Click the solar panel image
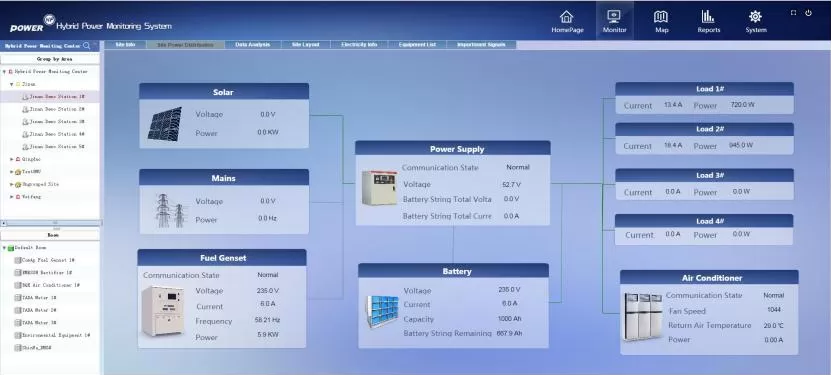The height and width of the screenshot is (376, 832). point(164,124)
